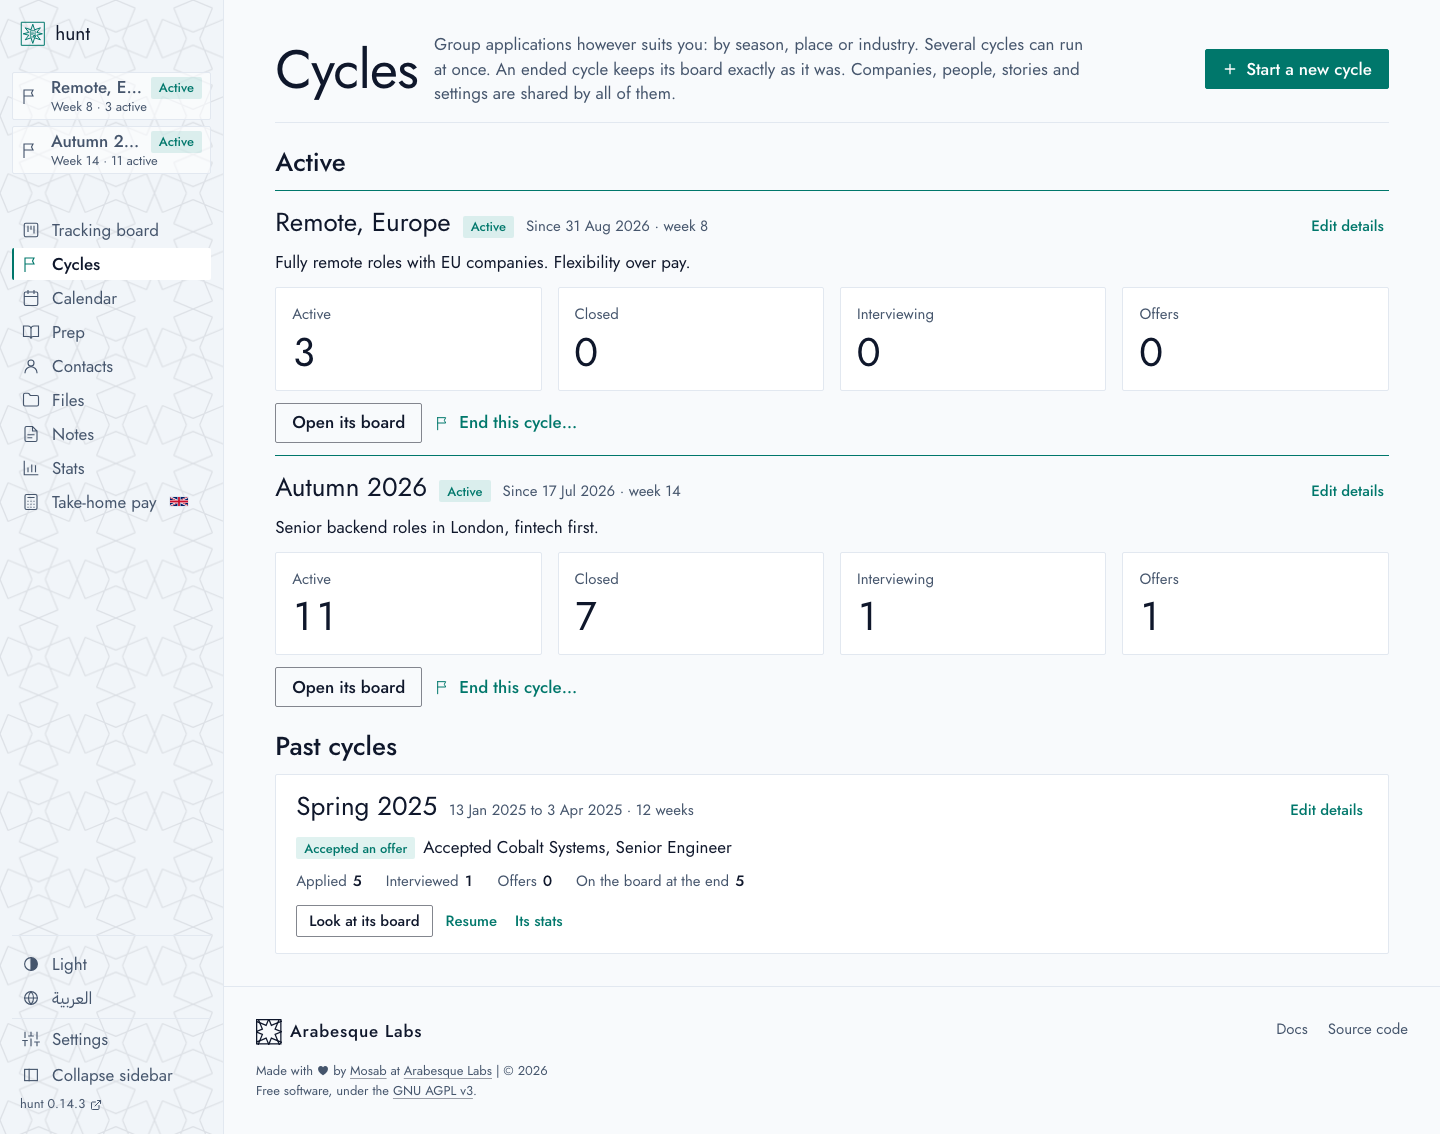The image size is (1440, 1134).
Task: Open the Contacts person icon
Action: tap(31, 366)
